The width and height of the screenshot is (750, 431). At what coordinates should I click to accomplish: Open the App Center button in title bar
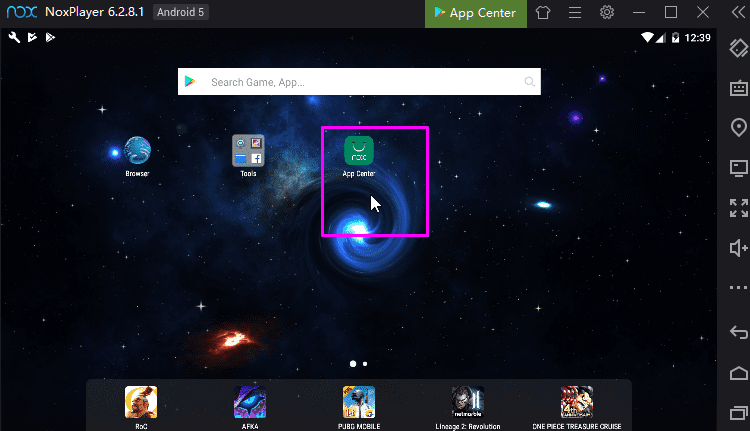[x=476, y=13]
